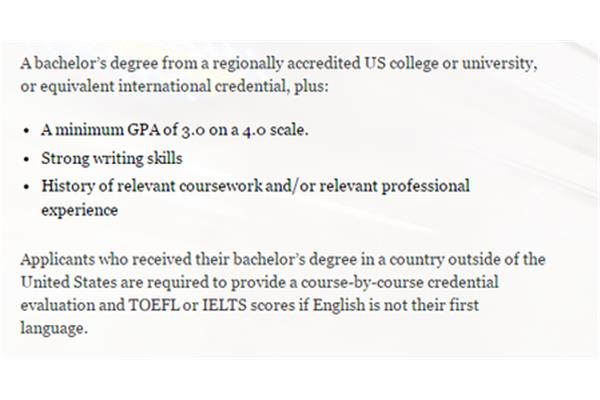Screen dimensions: 600x400
Task: Click the word 'English' in the last paragraph
Action: 339,305
